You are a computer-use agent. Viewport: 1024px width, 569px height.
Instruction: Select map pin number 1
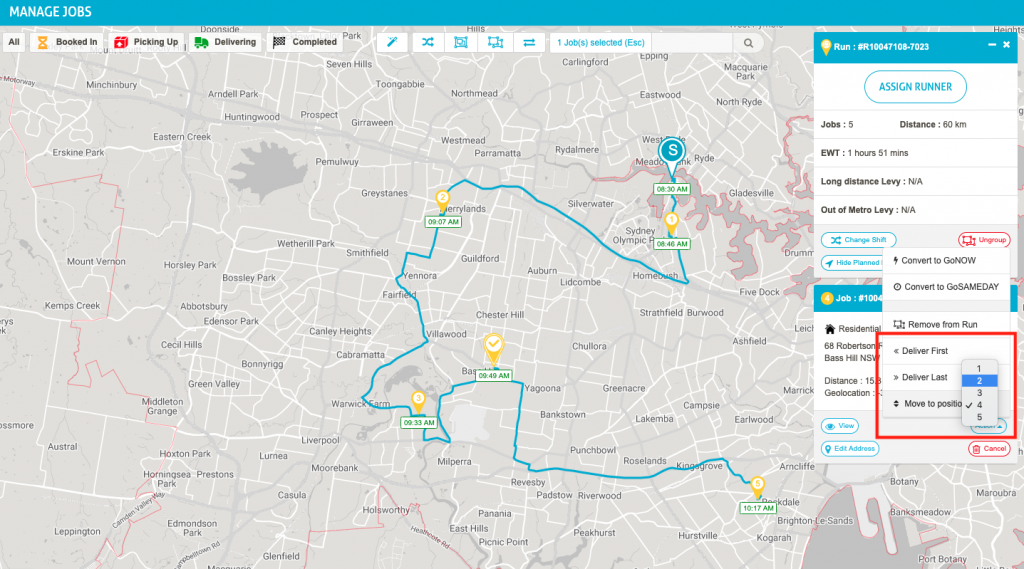tap(671, 223)
